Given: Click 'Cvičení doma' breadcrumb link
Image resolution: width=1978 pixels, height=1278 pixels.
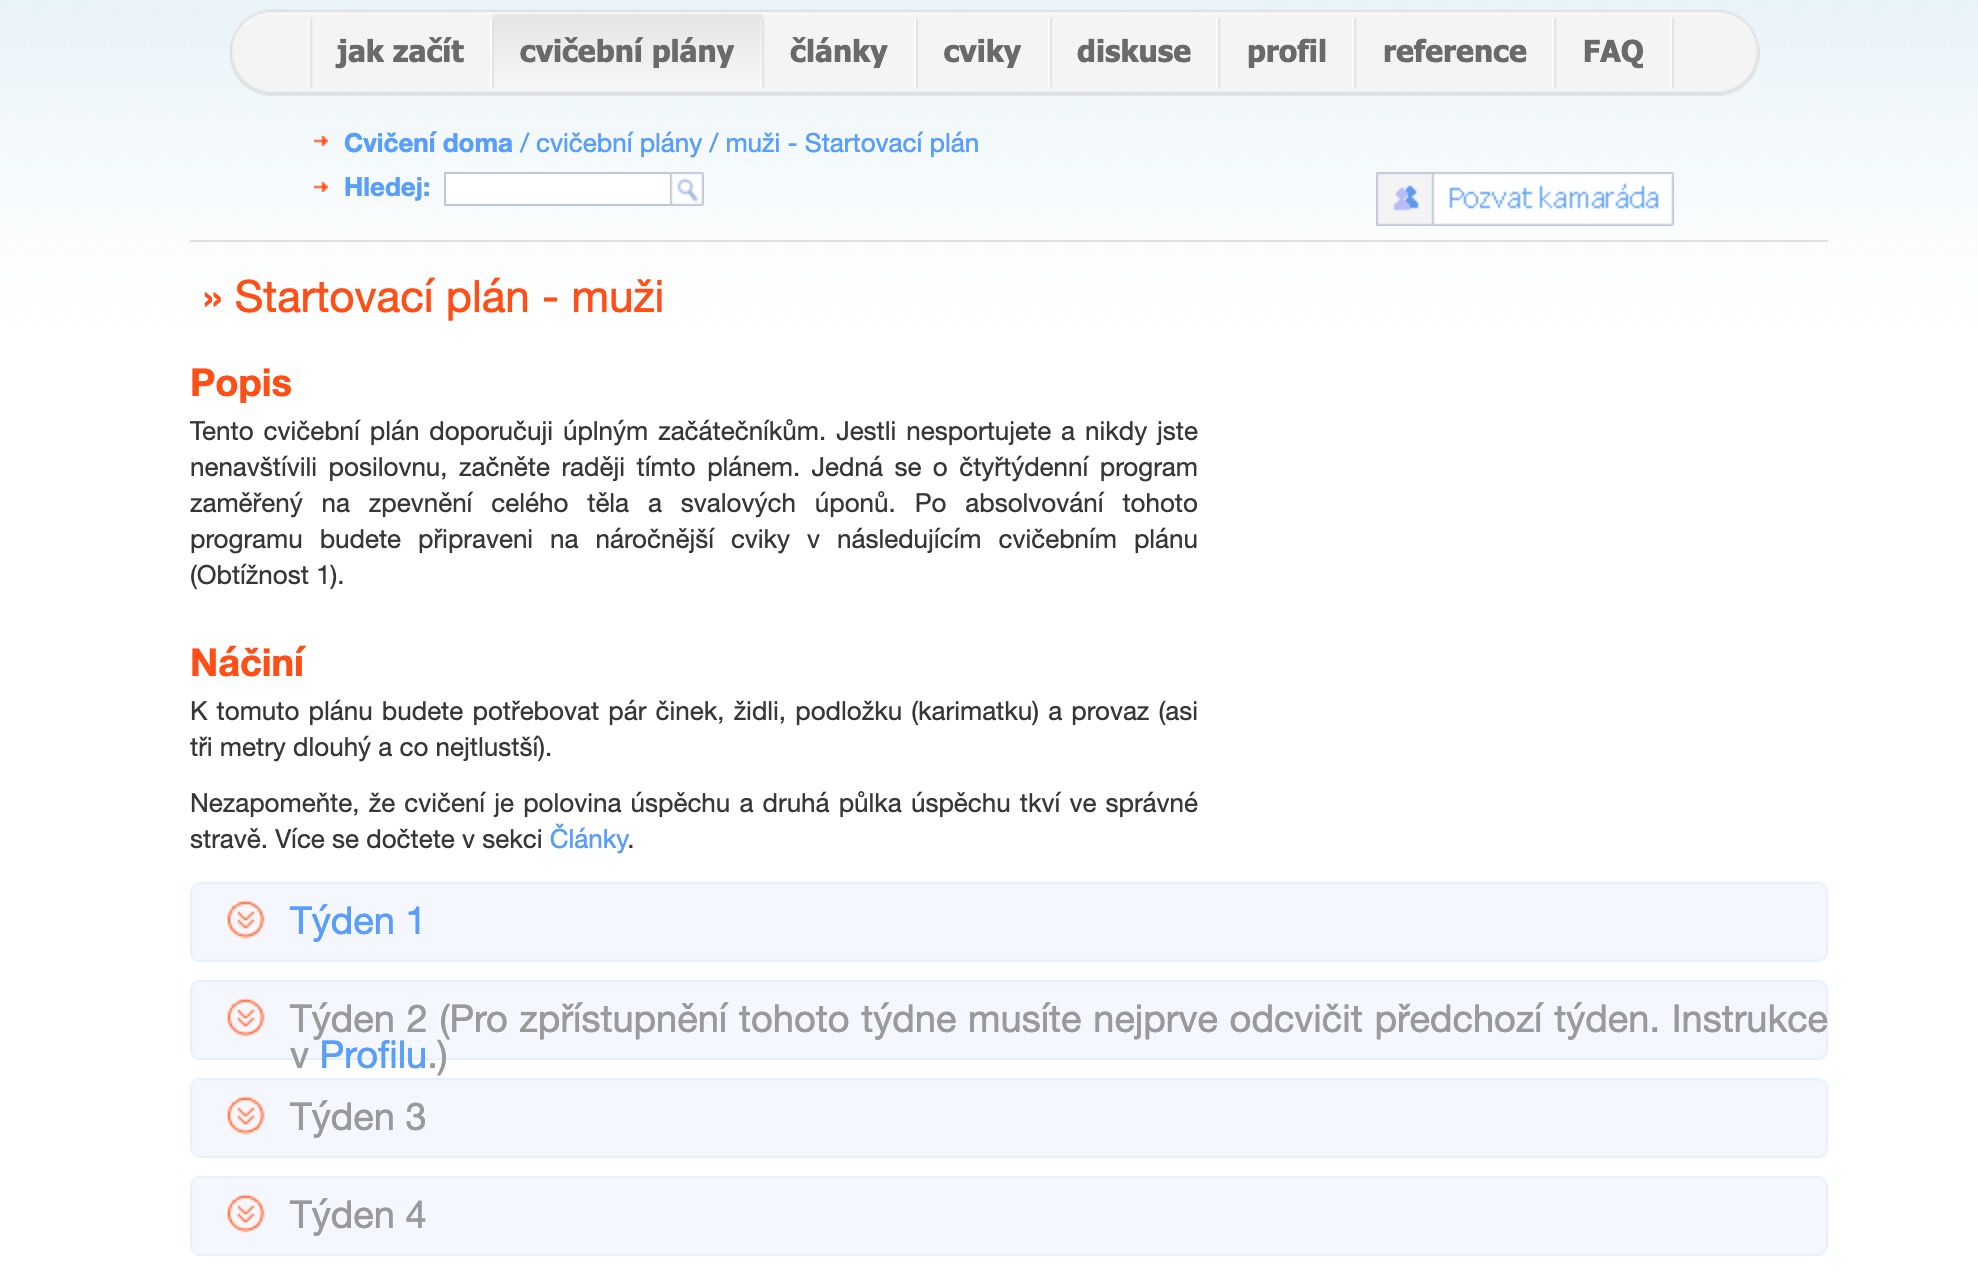Looking at the screenshot, I should [428, 143].
